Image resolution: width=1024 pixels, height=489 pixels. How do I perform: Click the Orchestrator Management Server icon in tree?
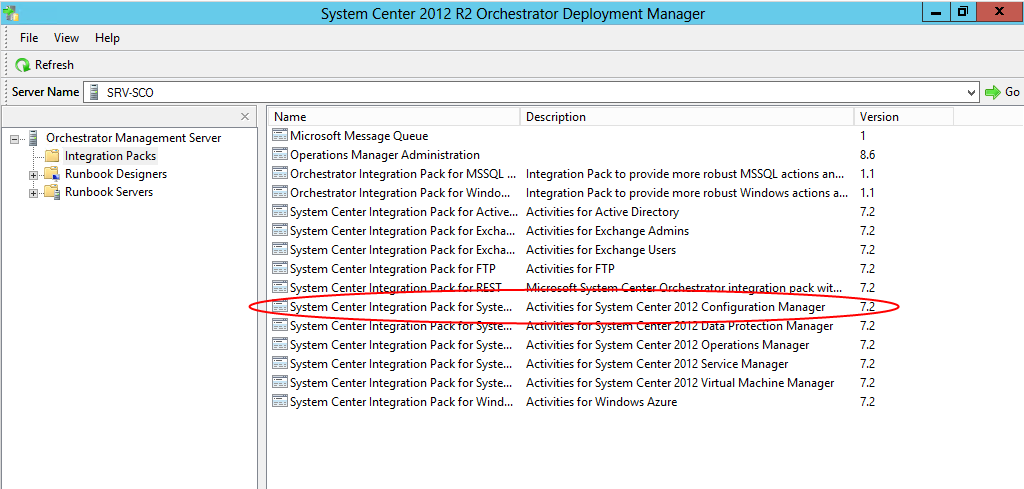tap(33, 138)
